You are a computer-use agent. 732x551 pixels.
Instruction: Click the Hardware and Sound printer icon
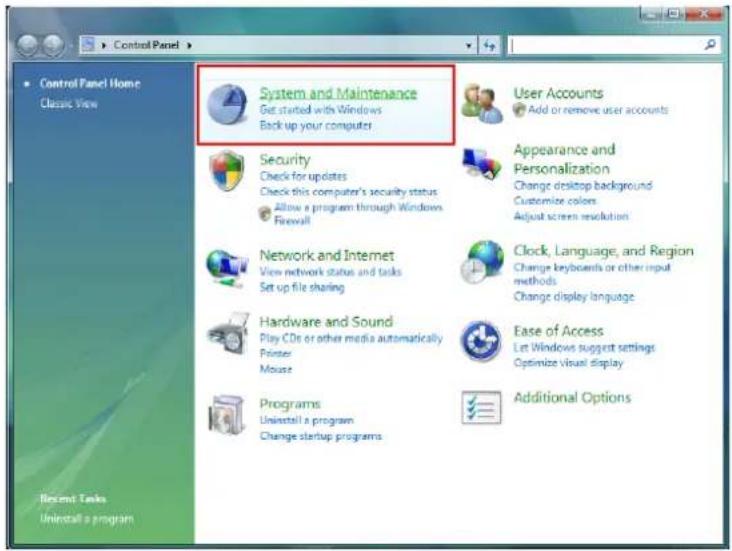(x=228, y=333)
